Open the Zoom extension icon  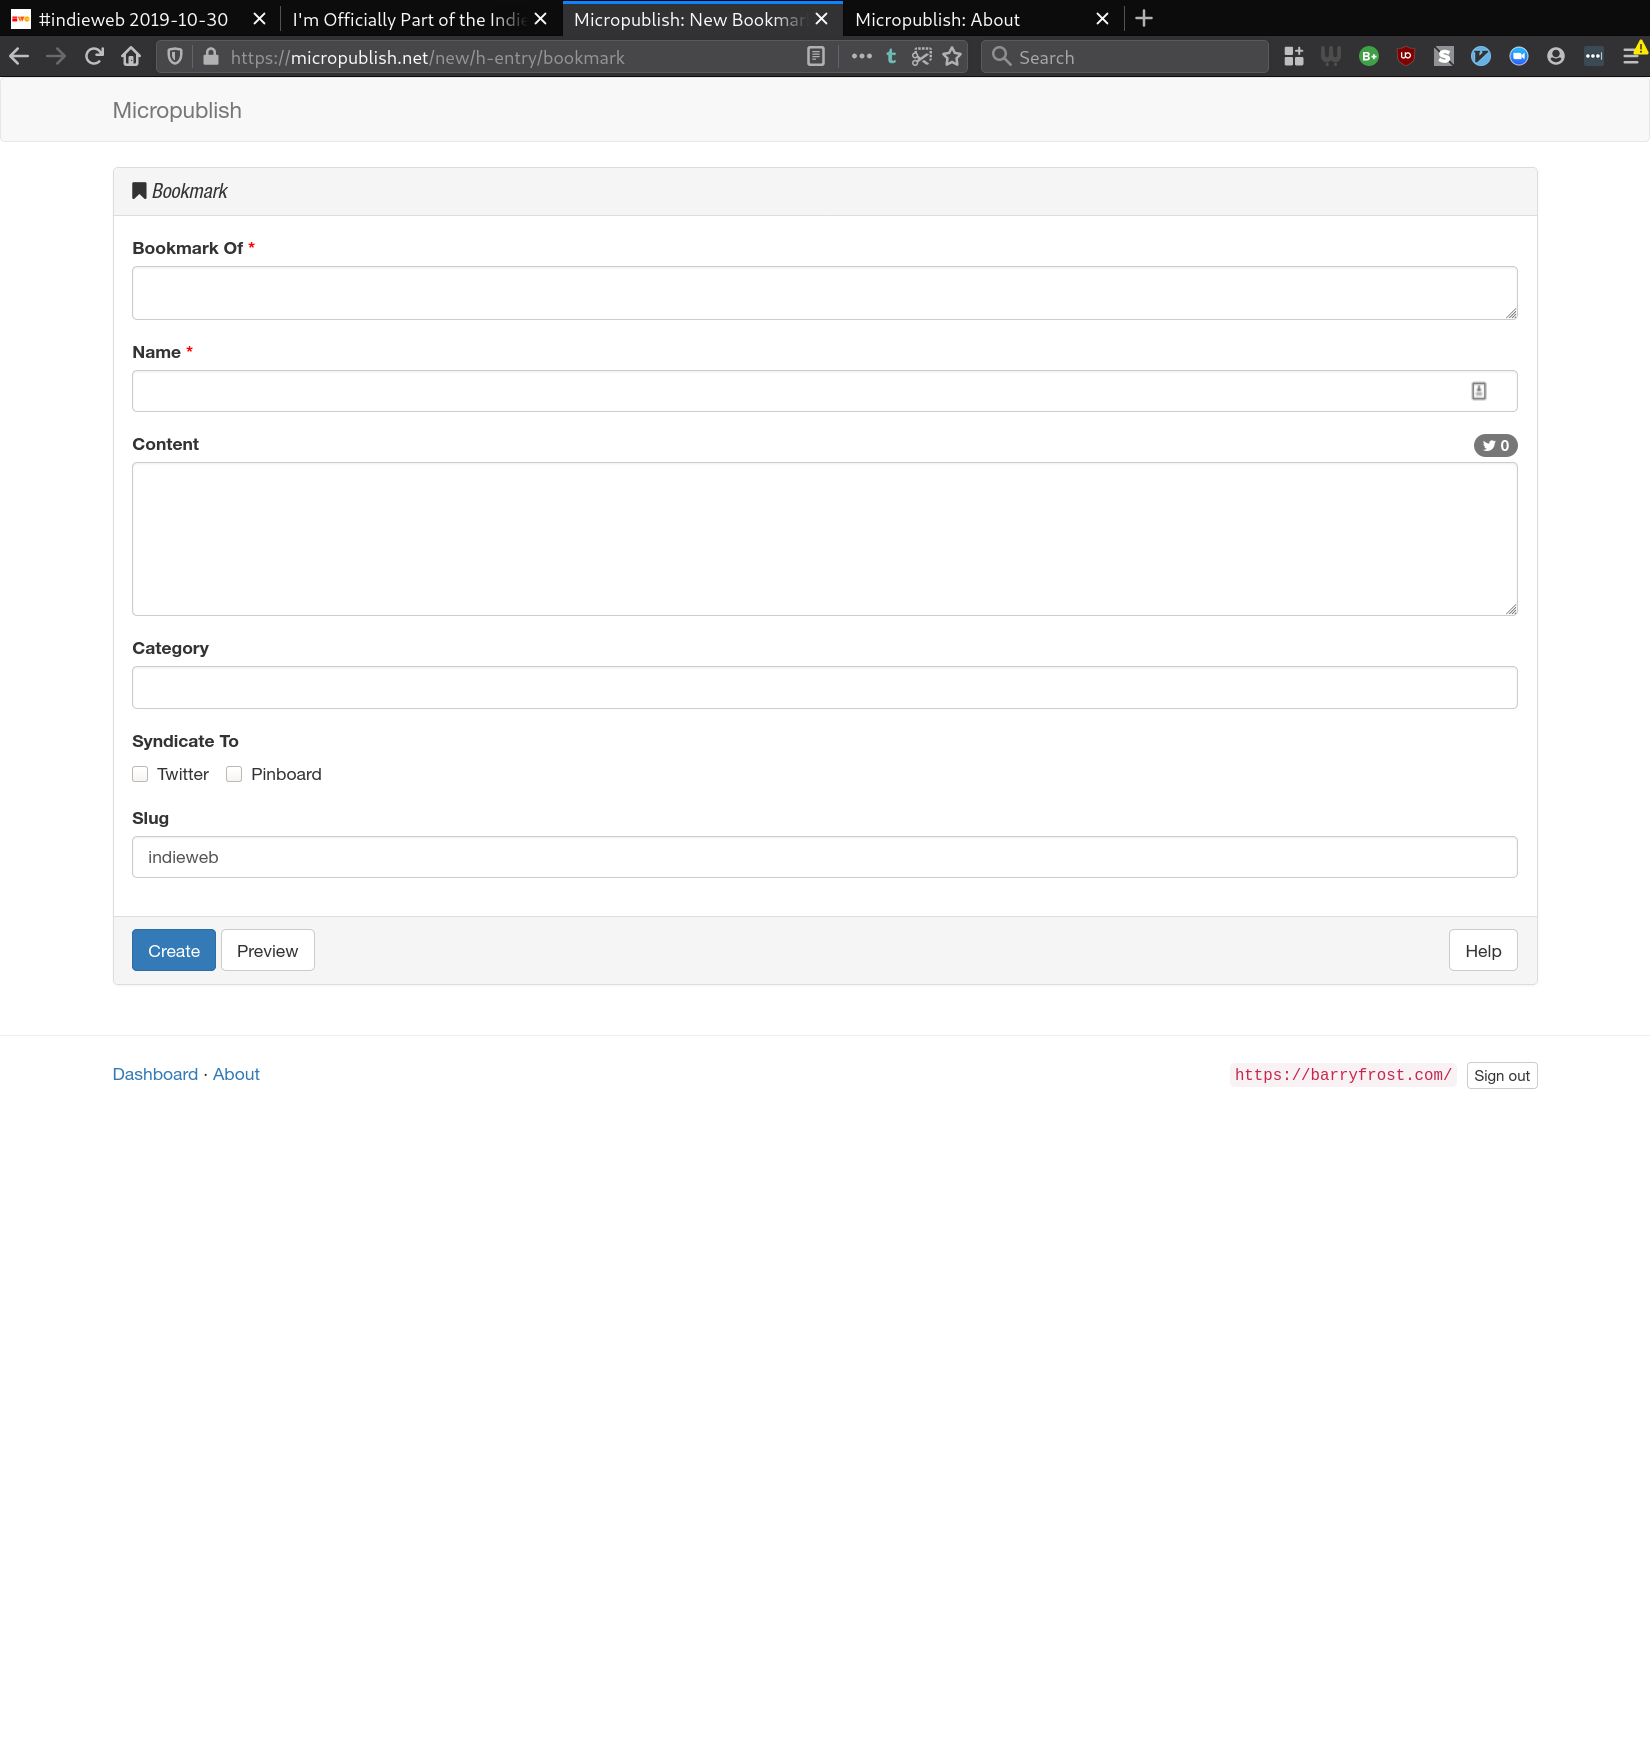pos(1518,57)
